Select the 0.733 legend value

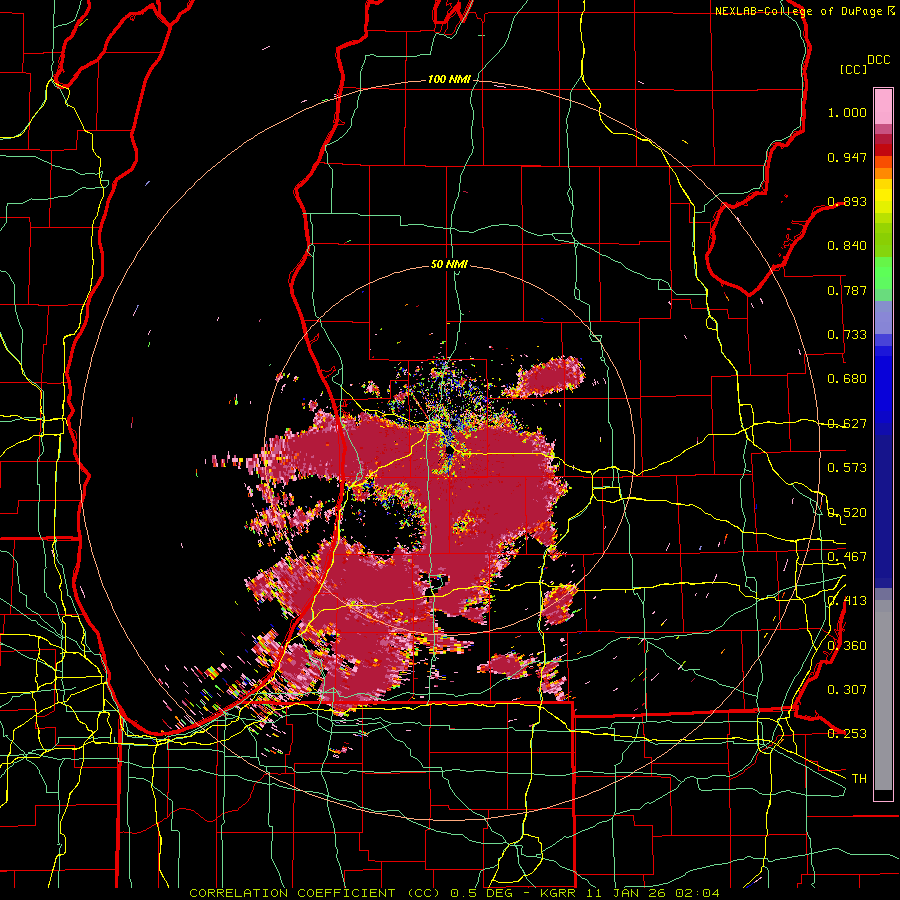pos(847,335)
